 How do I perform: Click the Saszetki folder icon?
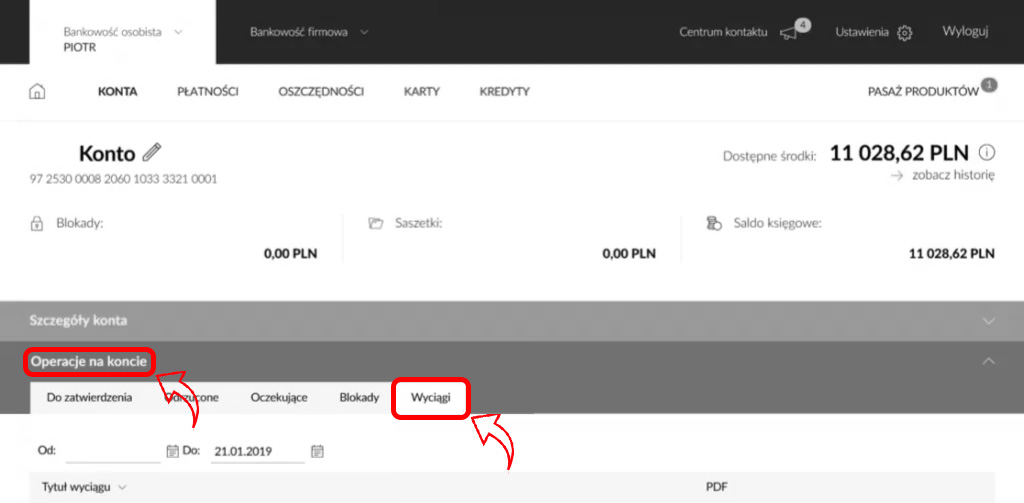[x=376, y=223]
